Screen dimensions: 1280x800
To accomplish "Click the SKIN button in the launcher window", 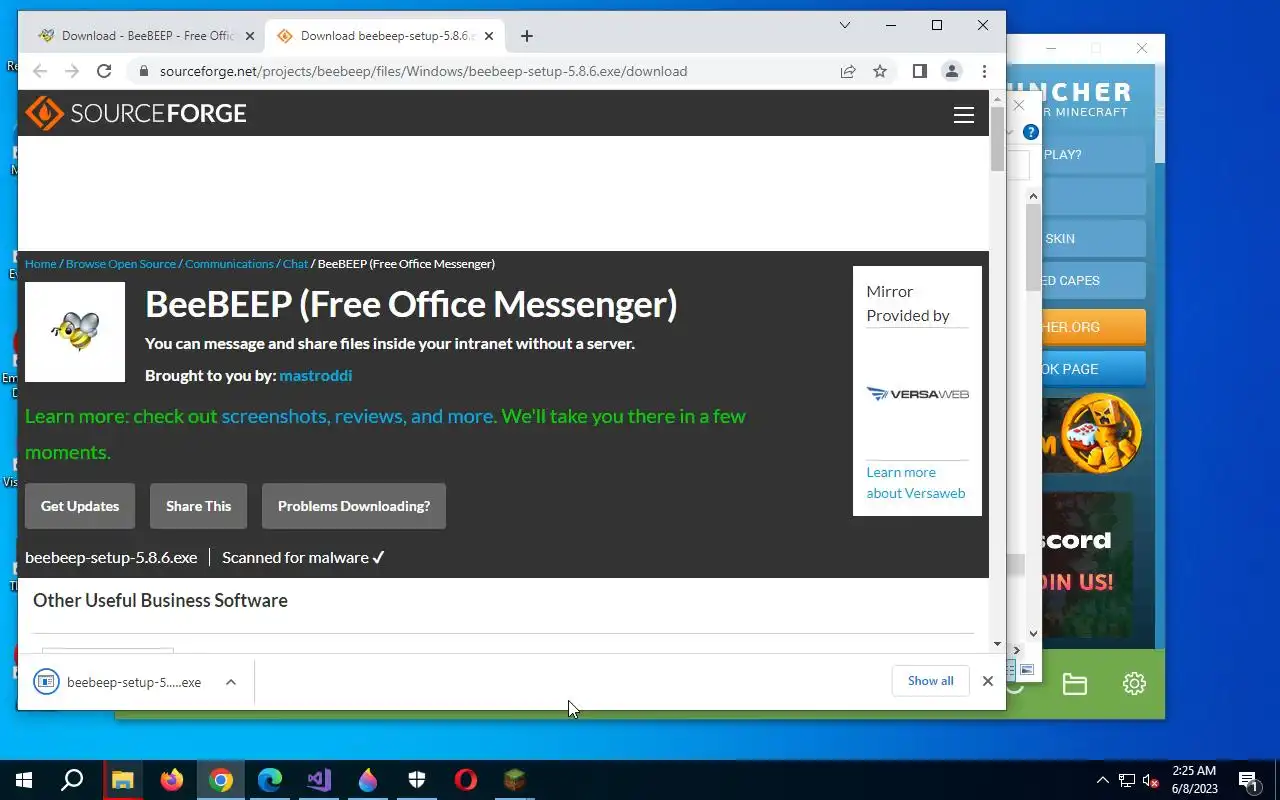I will pyautogui.click(x=1092, y=239).
